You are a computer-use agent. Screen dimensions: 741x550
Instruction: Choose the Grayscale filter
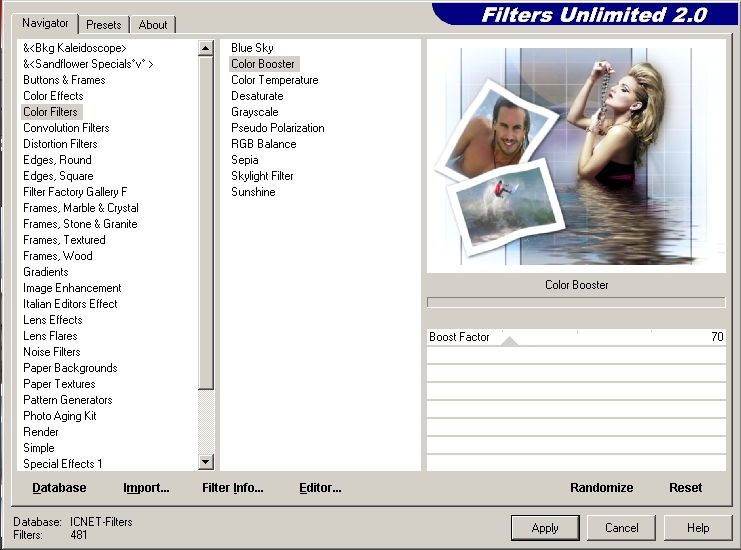point(255,112)
